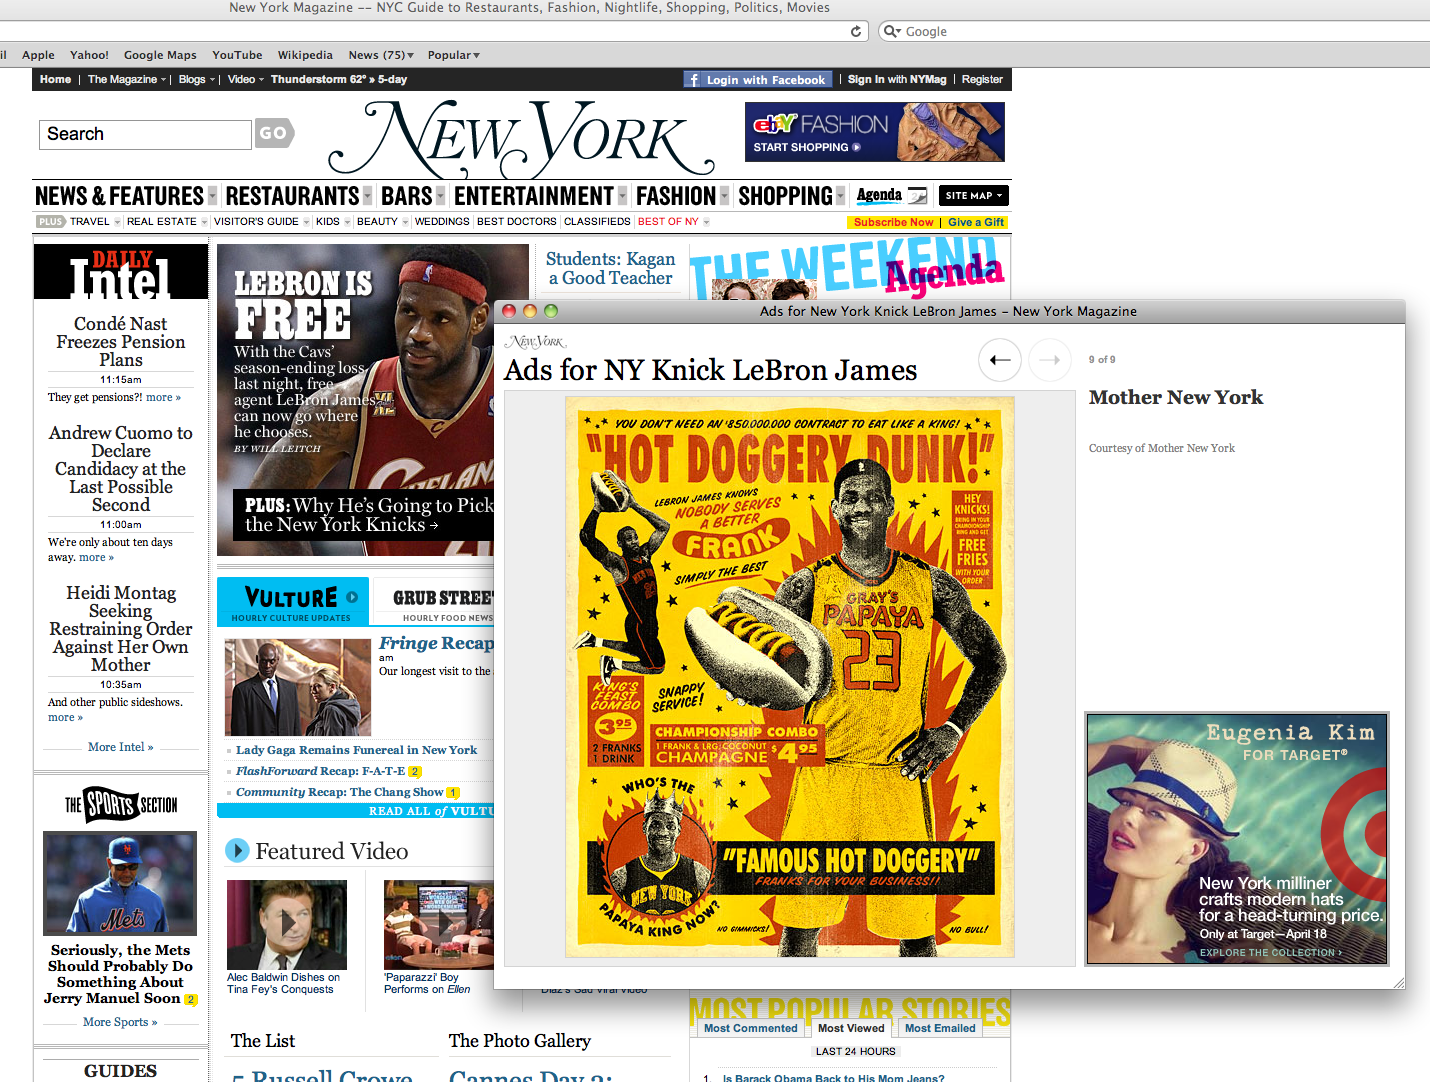Click the Hot Doggery Dunk poster image
This screenshot has width=1430, height=1082.
(x=790, y=677)
